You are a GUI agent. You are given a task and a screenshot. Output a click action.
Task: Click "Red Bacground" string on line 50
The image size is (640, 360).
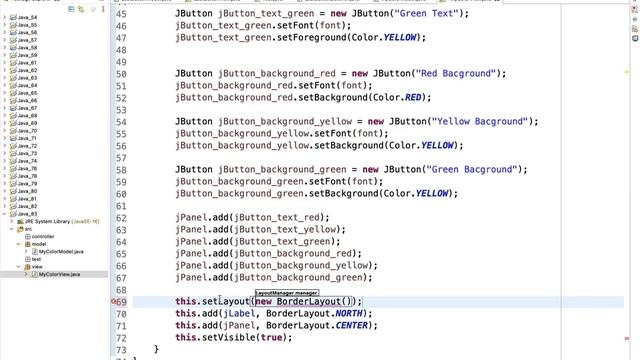pyautogui.click(x=456, y=73)
